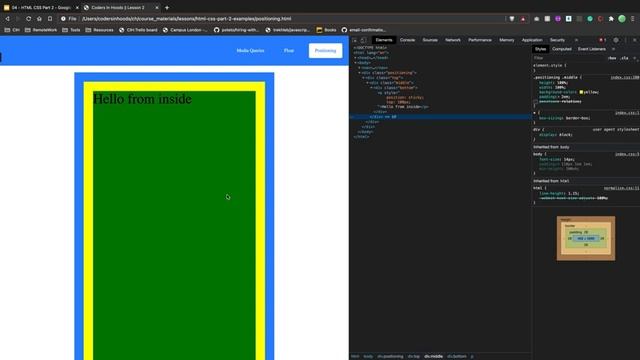Click the red triangle rewards icon
The width and height of the screenshot is (640, 360).
pos(523,19)
